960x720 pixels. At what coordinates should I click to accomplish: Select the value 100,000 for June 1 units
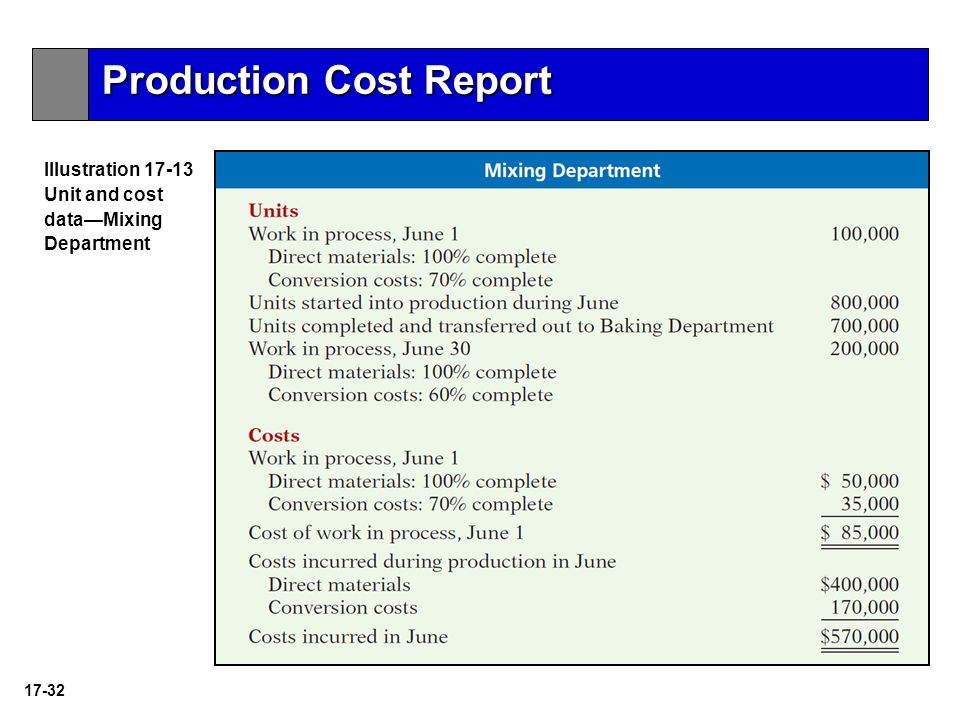(x=864, y=234)
